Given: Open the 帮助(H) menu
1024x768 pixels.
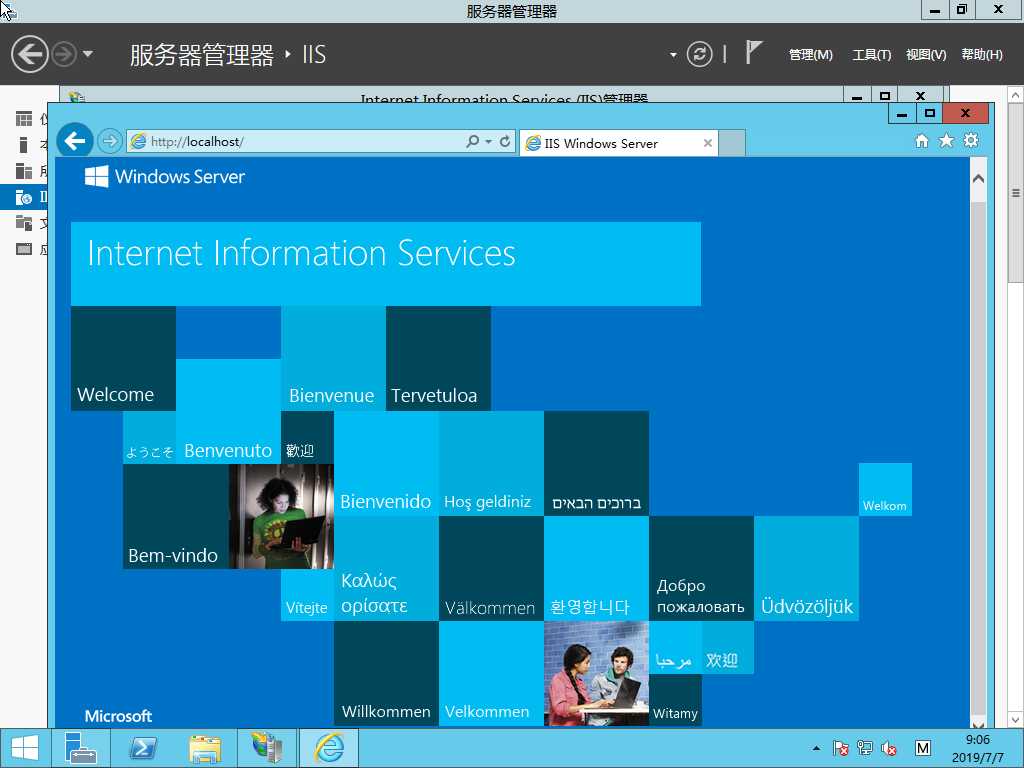Looking at the screenshot, I should point(982,55).
